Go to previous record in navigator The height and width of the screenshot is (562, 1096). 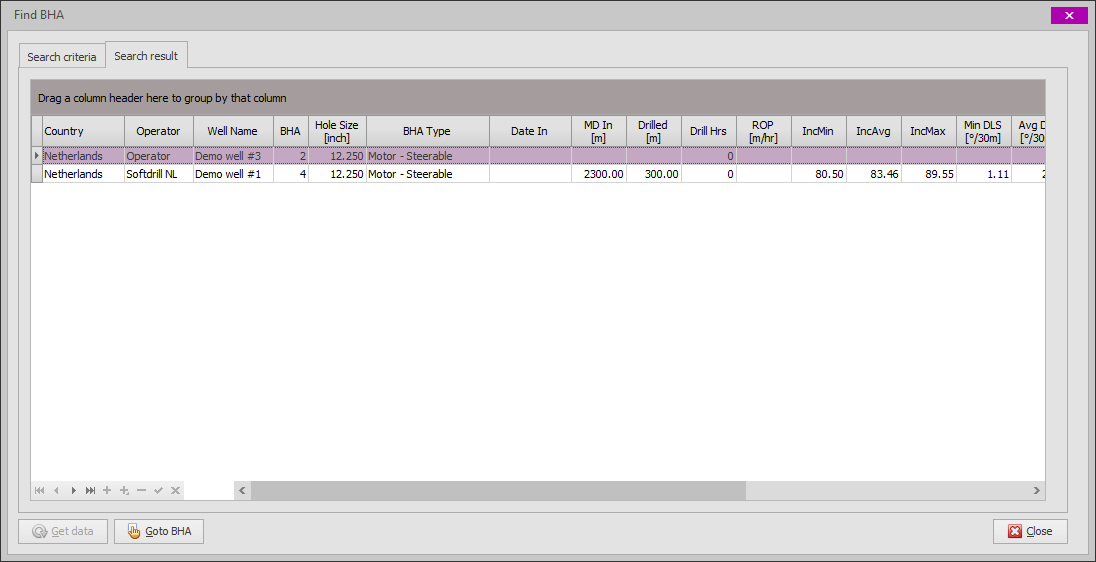pos(57,490)
